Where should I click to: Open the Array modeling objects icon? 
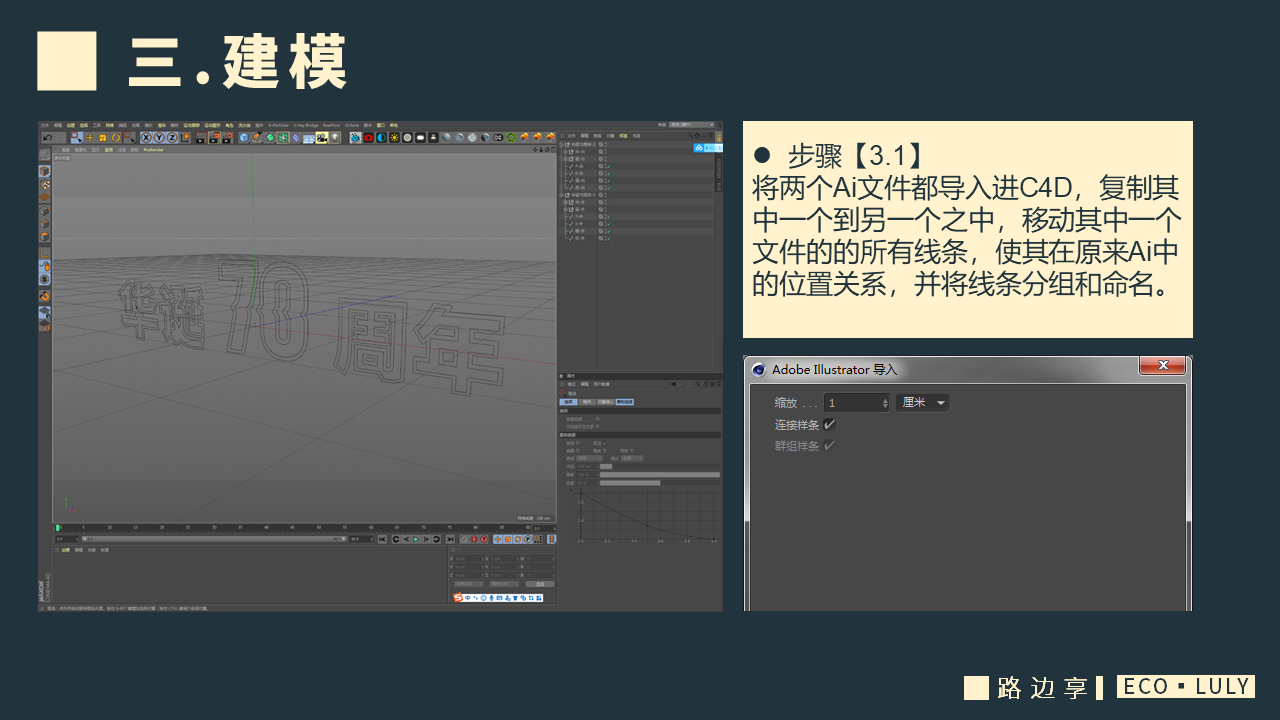[x=282, y=138]
